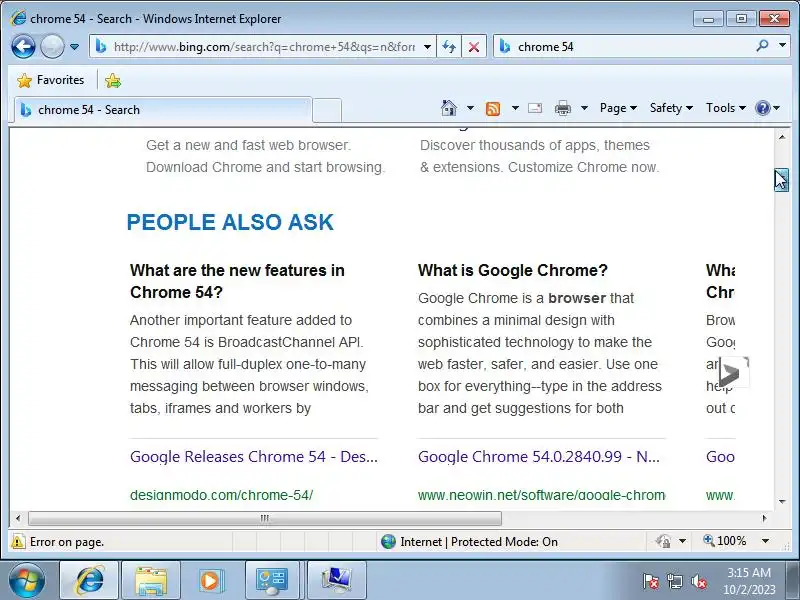Click the Control Panel taskbar icon
Image resolution: width=800 pixels, height=600 pixels.
tap(272, 581)
